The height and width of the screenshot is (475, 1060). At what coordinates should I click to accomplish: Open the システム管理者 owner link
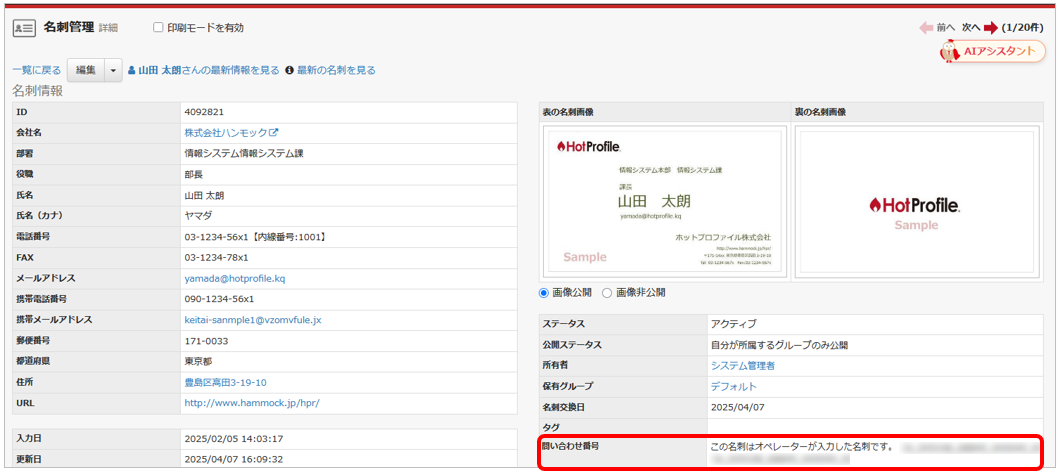click(x=742, y=366)
